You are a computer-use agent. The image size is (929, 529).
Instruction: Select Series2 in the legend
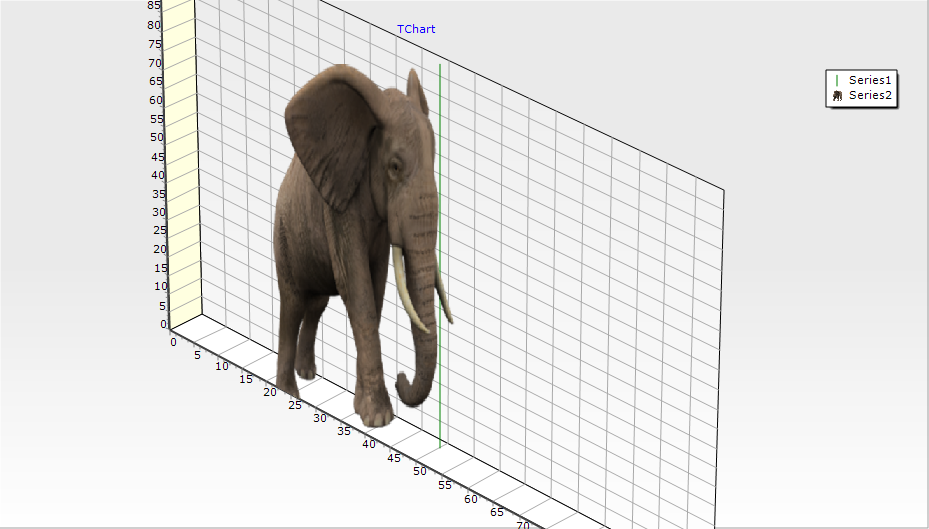[870, 95]
